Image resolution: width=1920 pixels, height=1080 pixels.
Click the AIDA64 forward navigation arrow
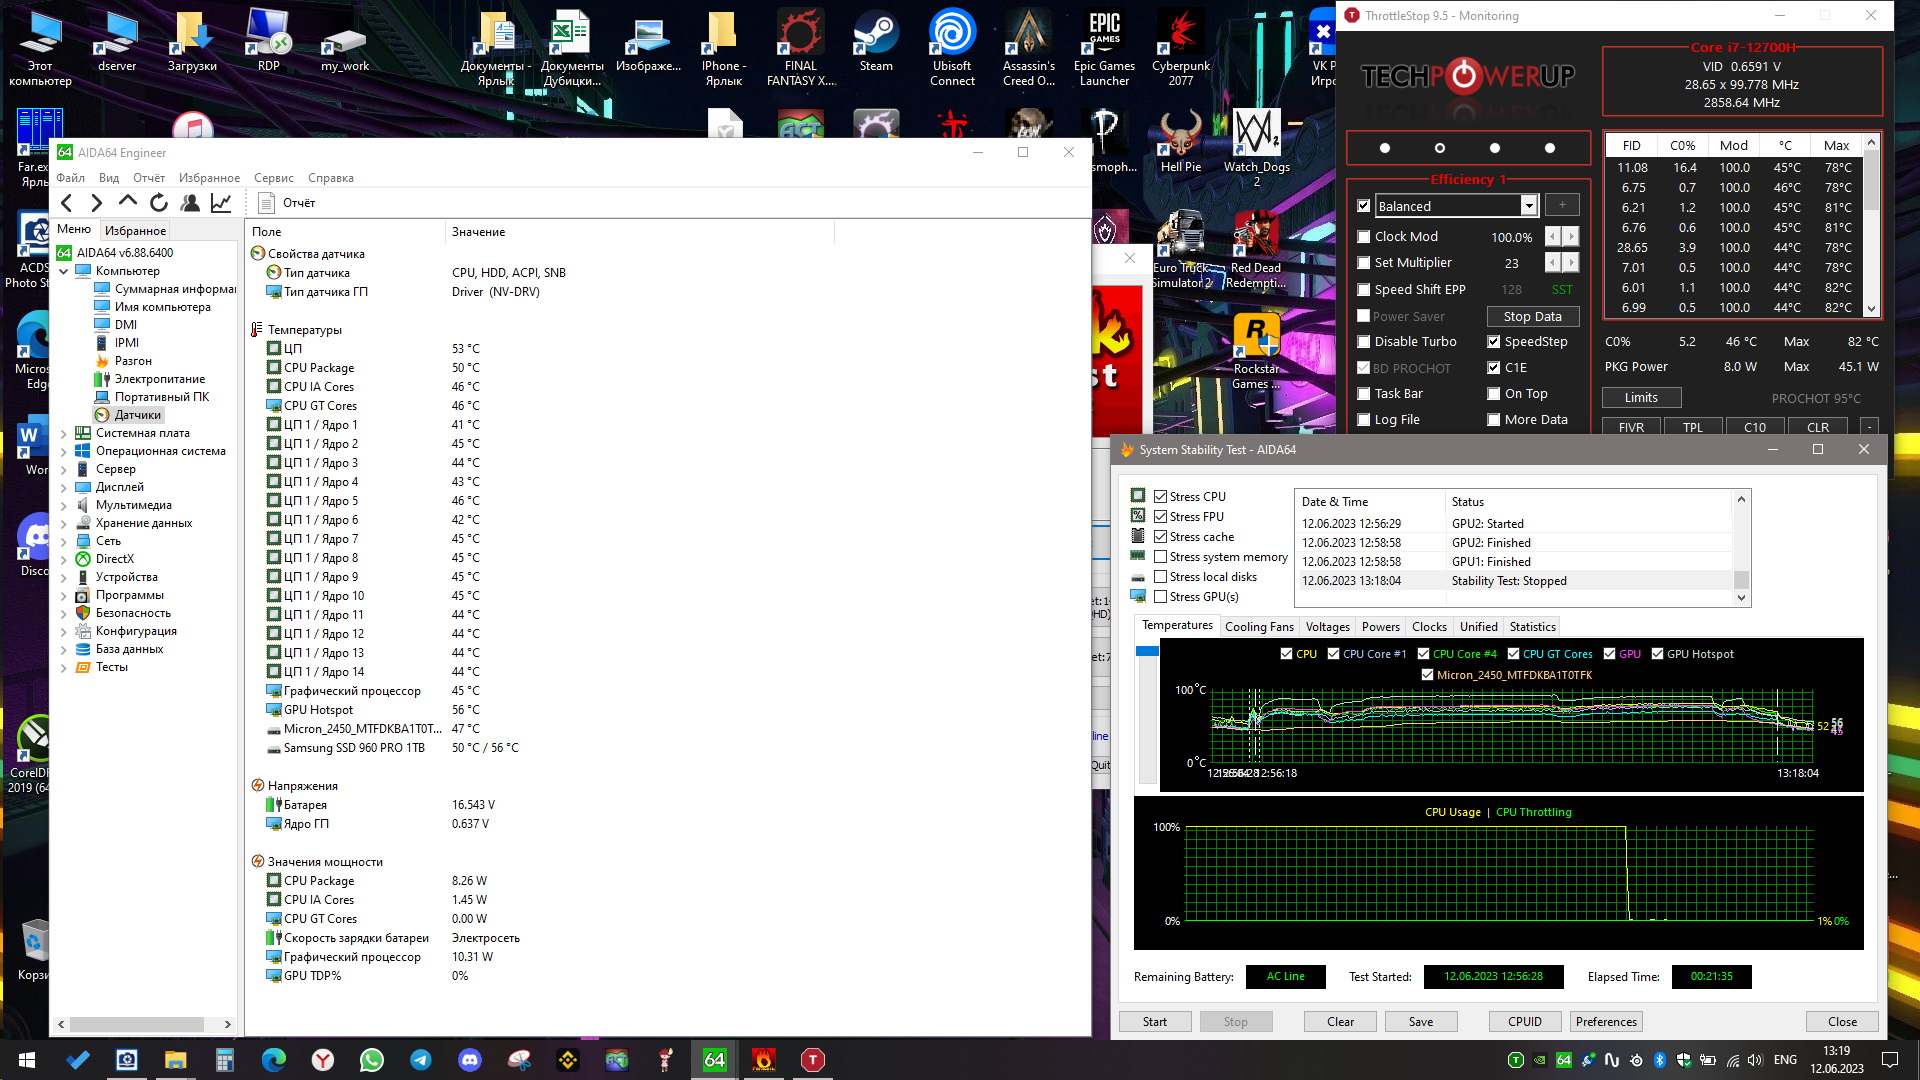tap(96, 203)
